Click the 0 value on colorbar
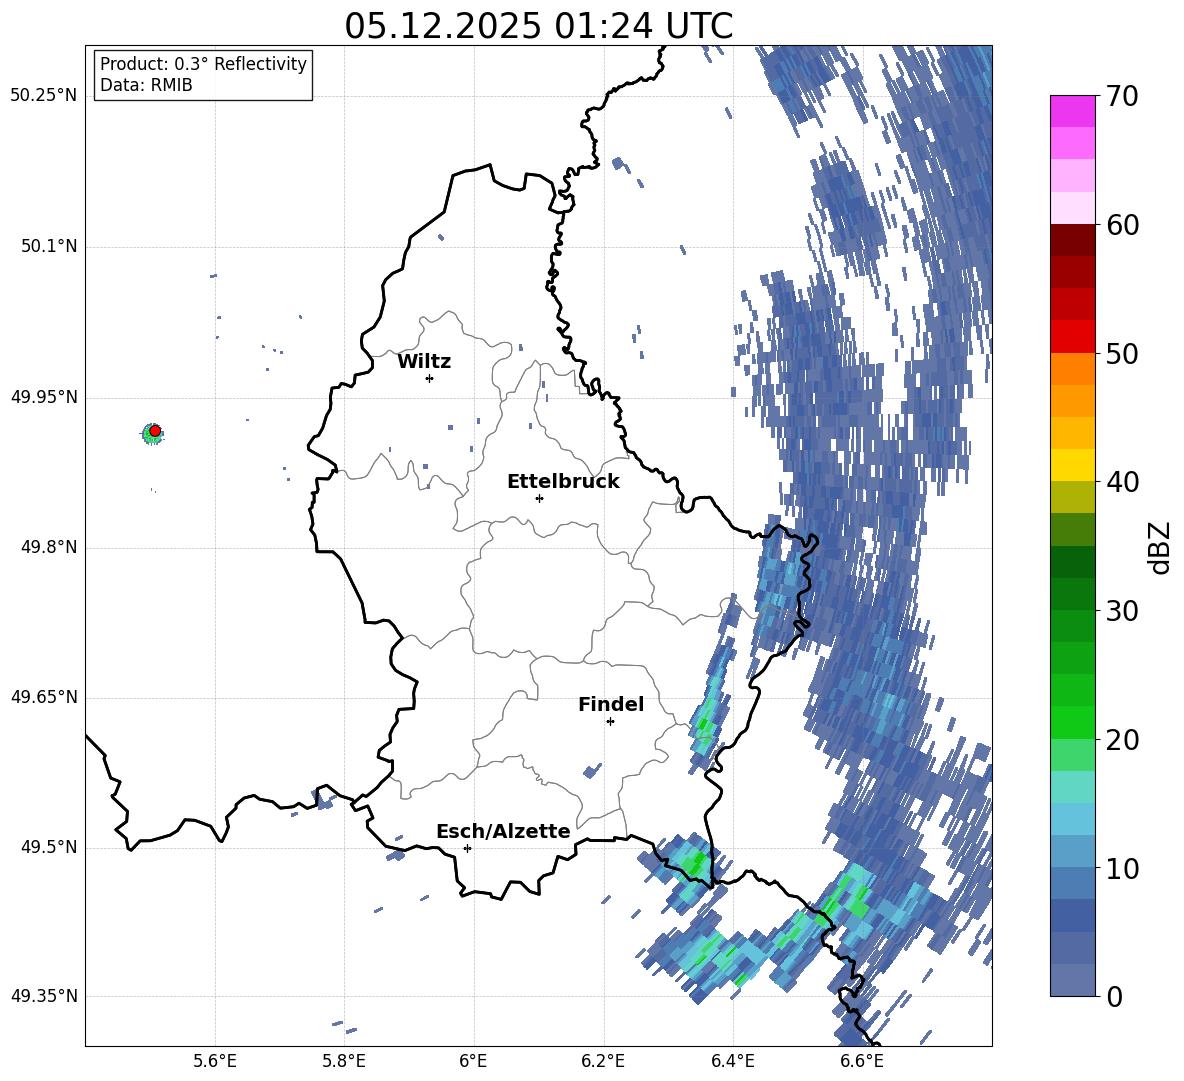This screenshot has width=1184, height=1081. pyautogui.click(x=1114, y=996)
